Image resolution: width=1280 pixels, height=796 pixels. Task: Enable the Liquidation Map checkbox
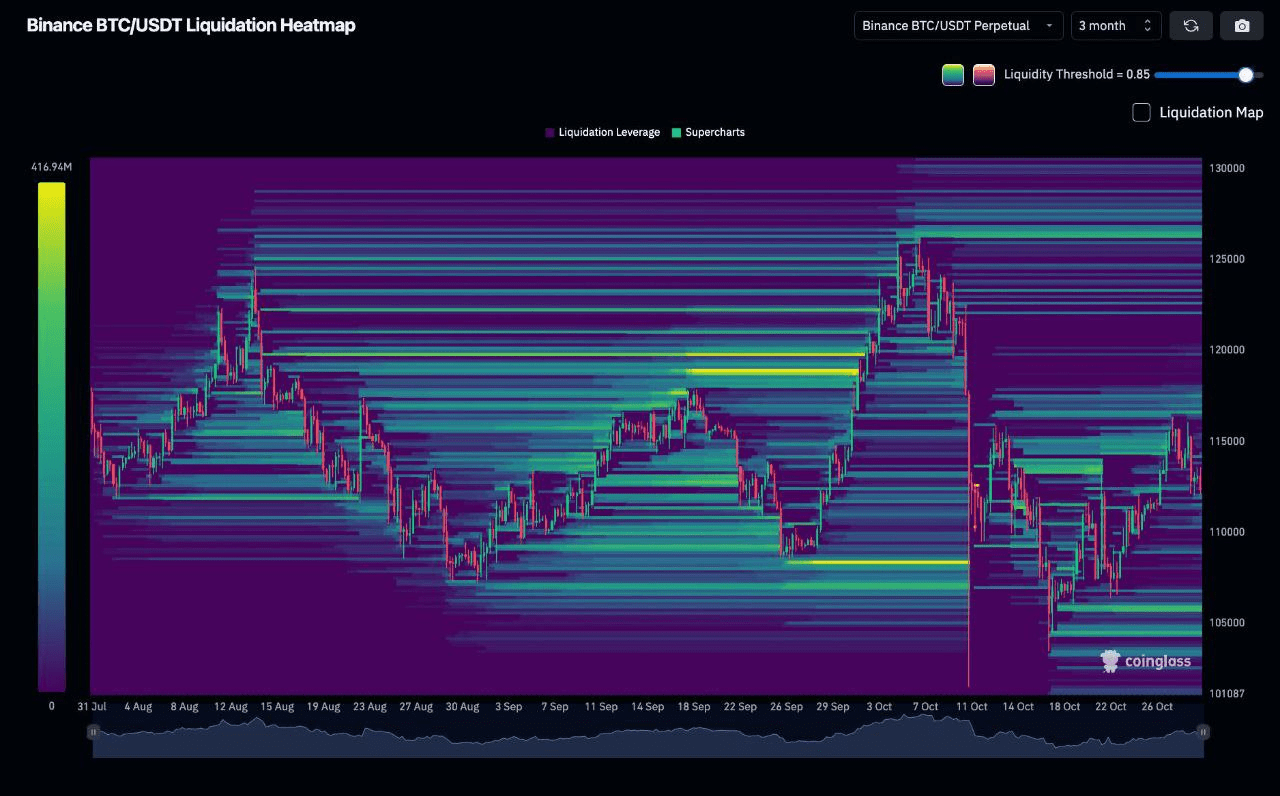pos(1141,112)
